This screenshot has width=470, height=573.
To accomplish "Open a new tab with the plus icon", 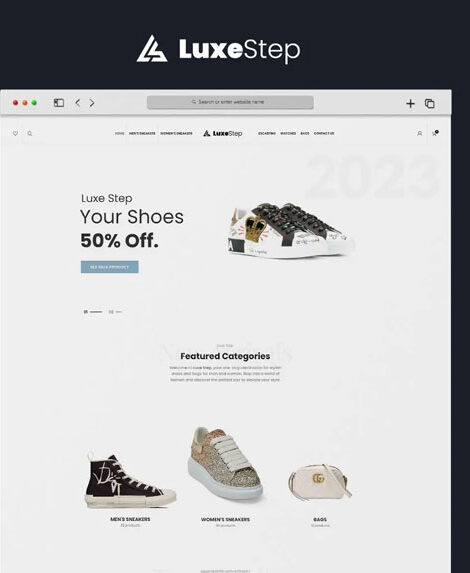I will pyautogui.click(x=410, y=103).
